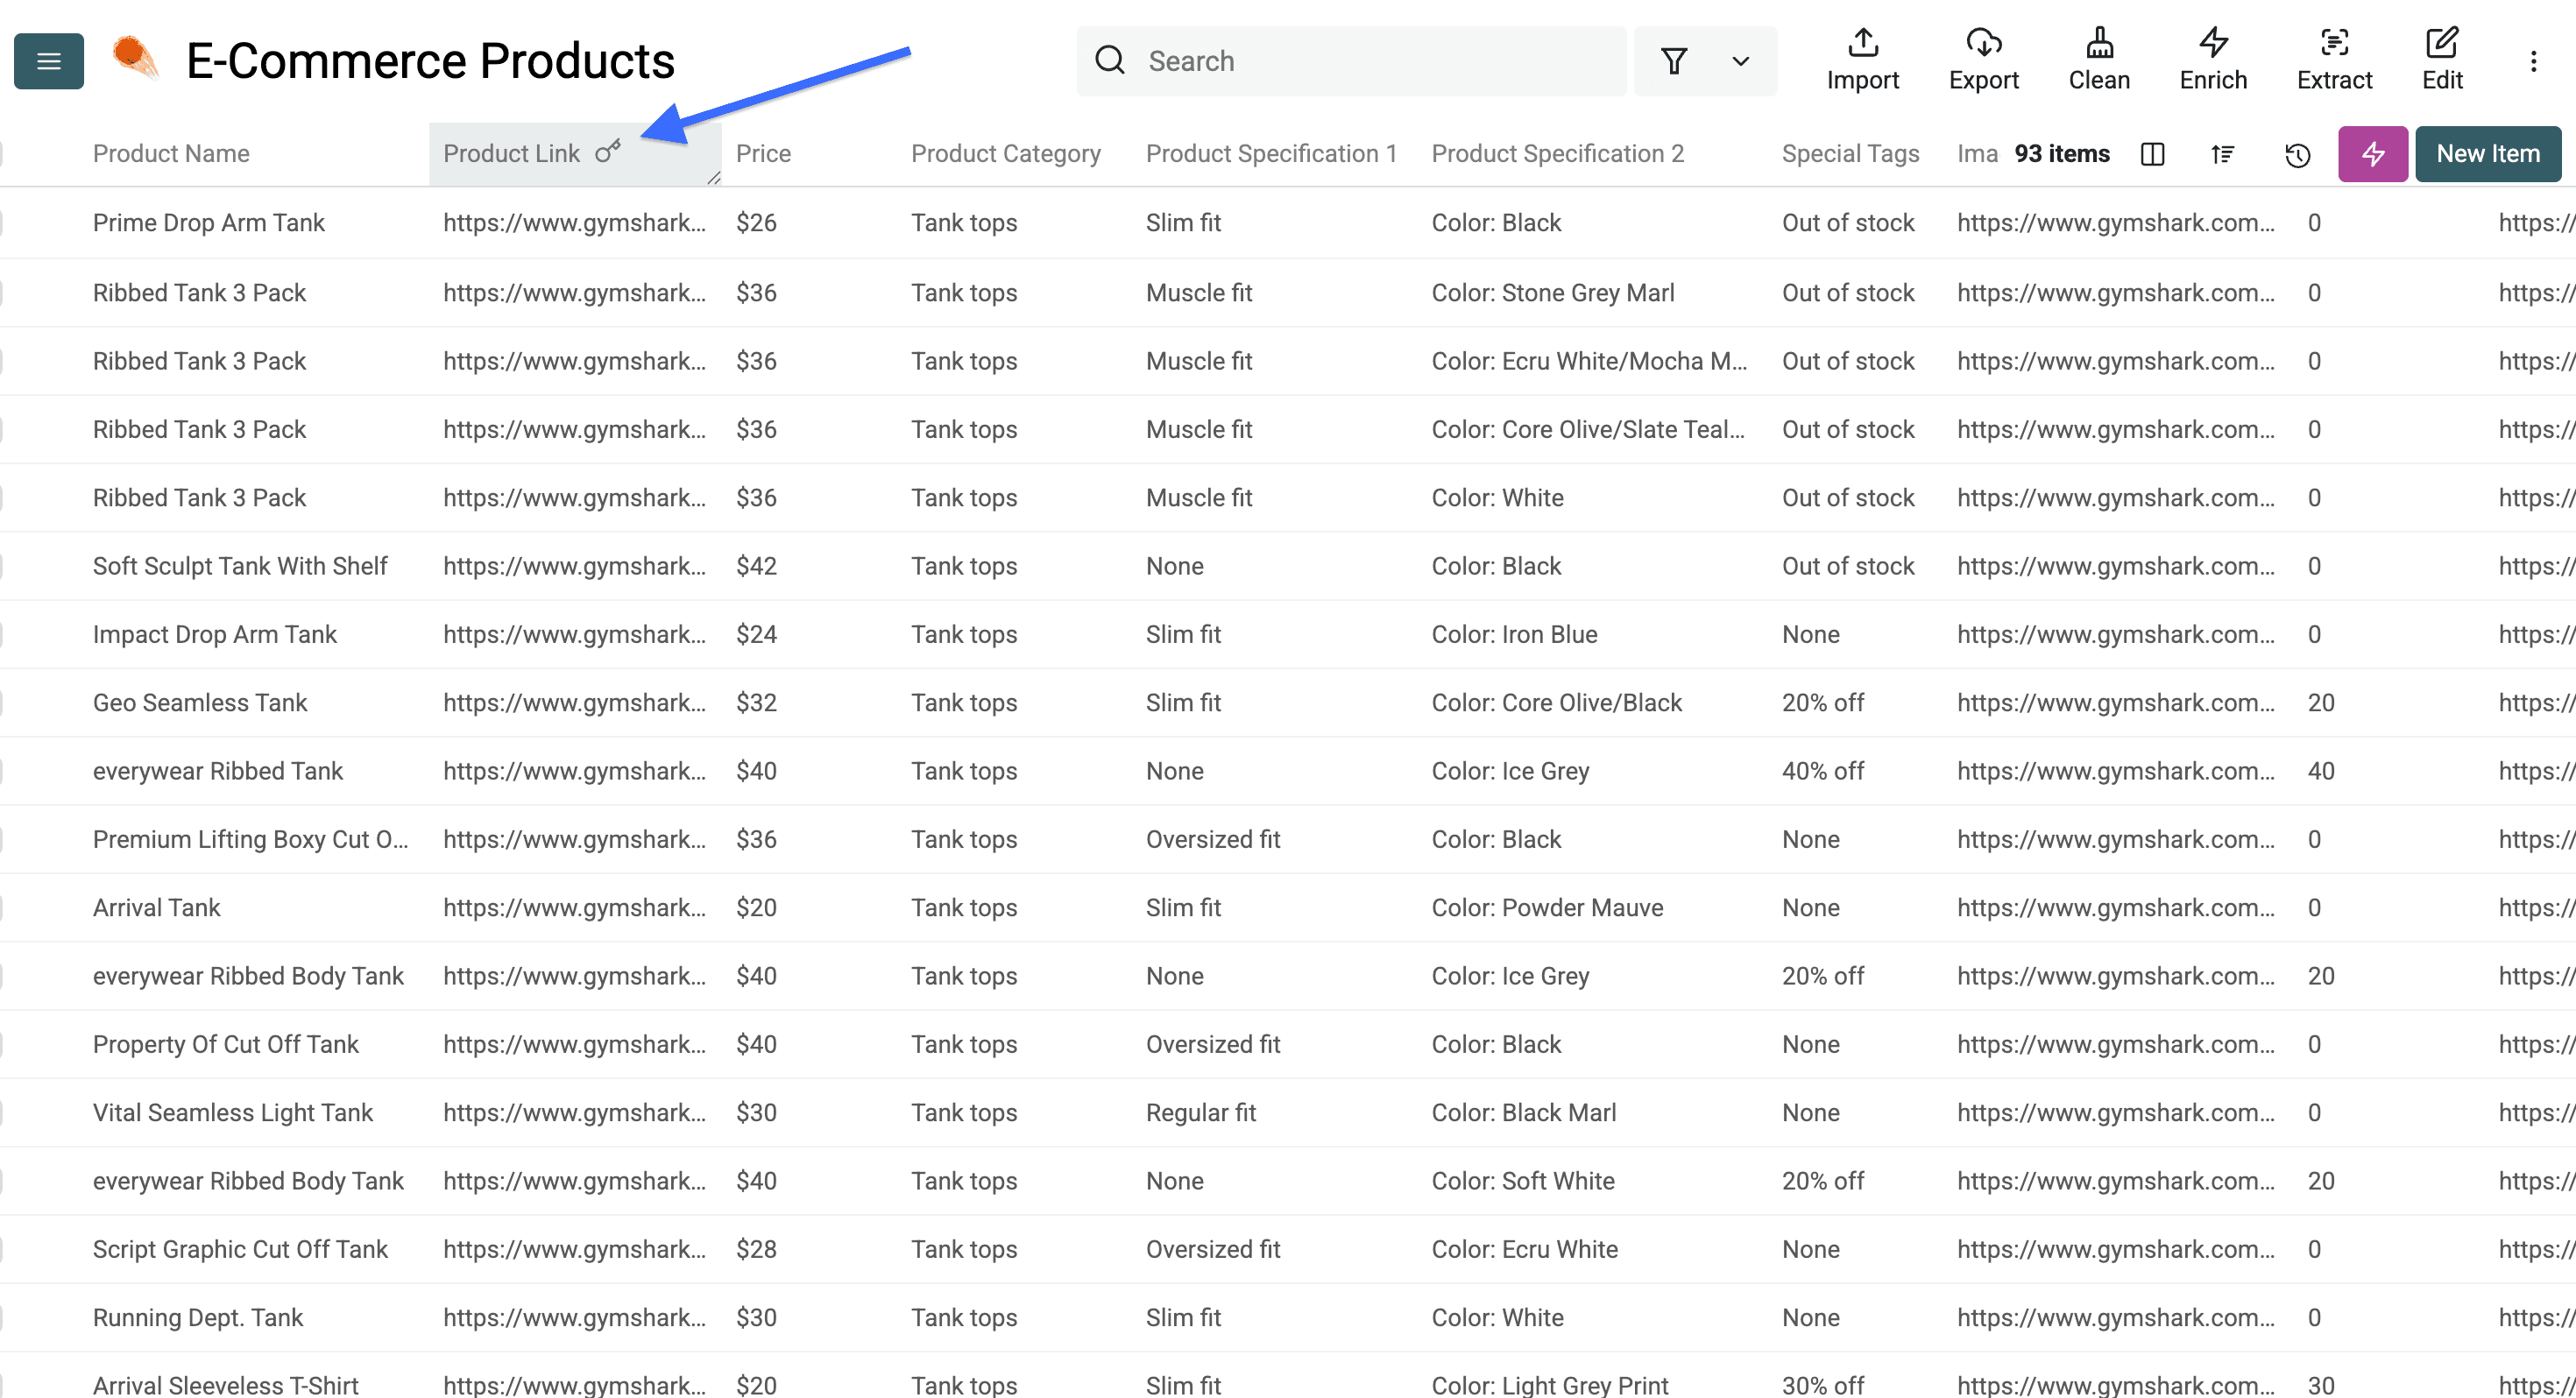This screenshot has height=1398, width=2576.
Task: Select the Product Link column header
Action: point(511,154)
